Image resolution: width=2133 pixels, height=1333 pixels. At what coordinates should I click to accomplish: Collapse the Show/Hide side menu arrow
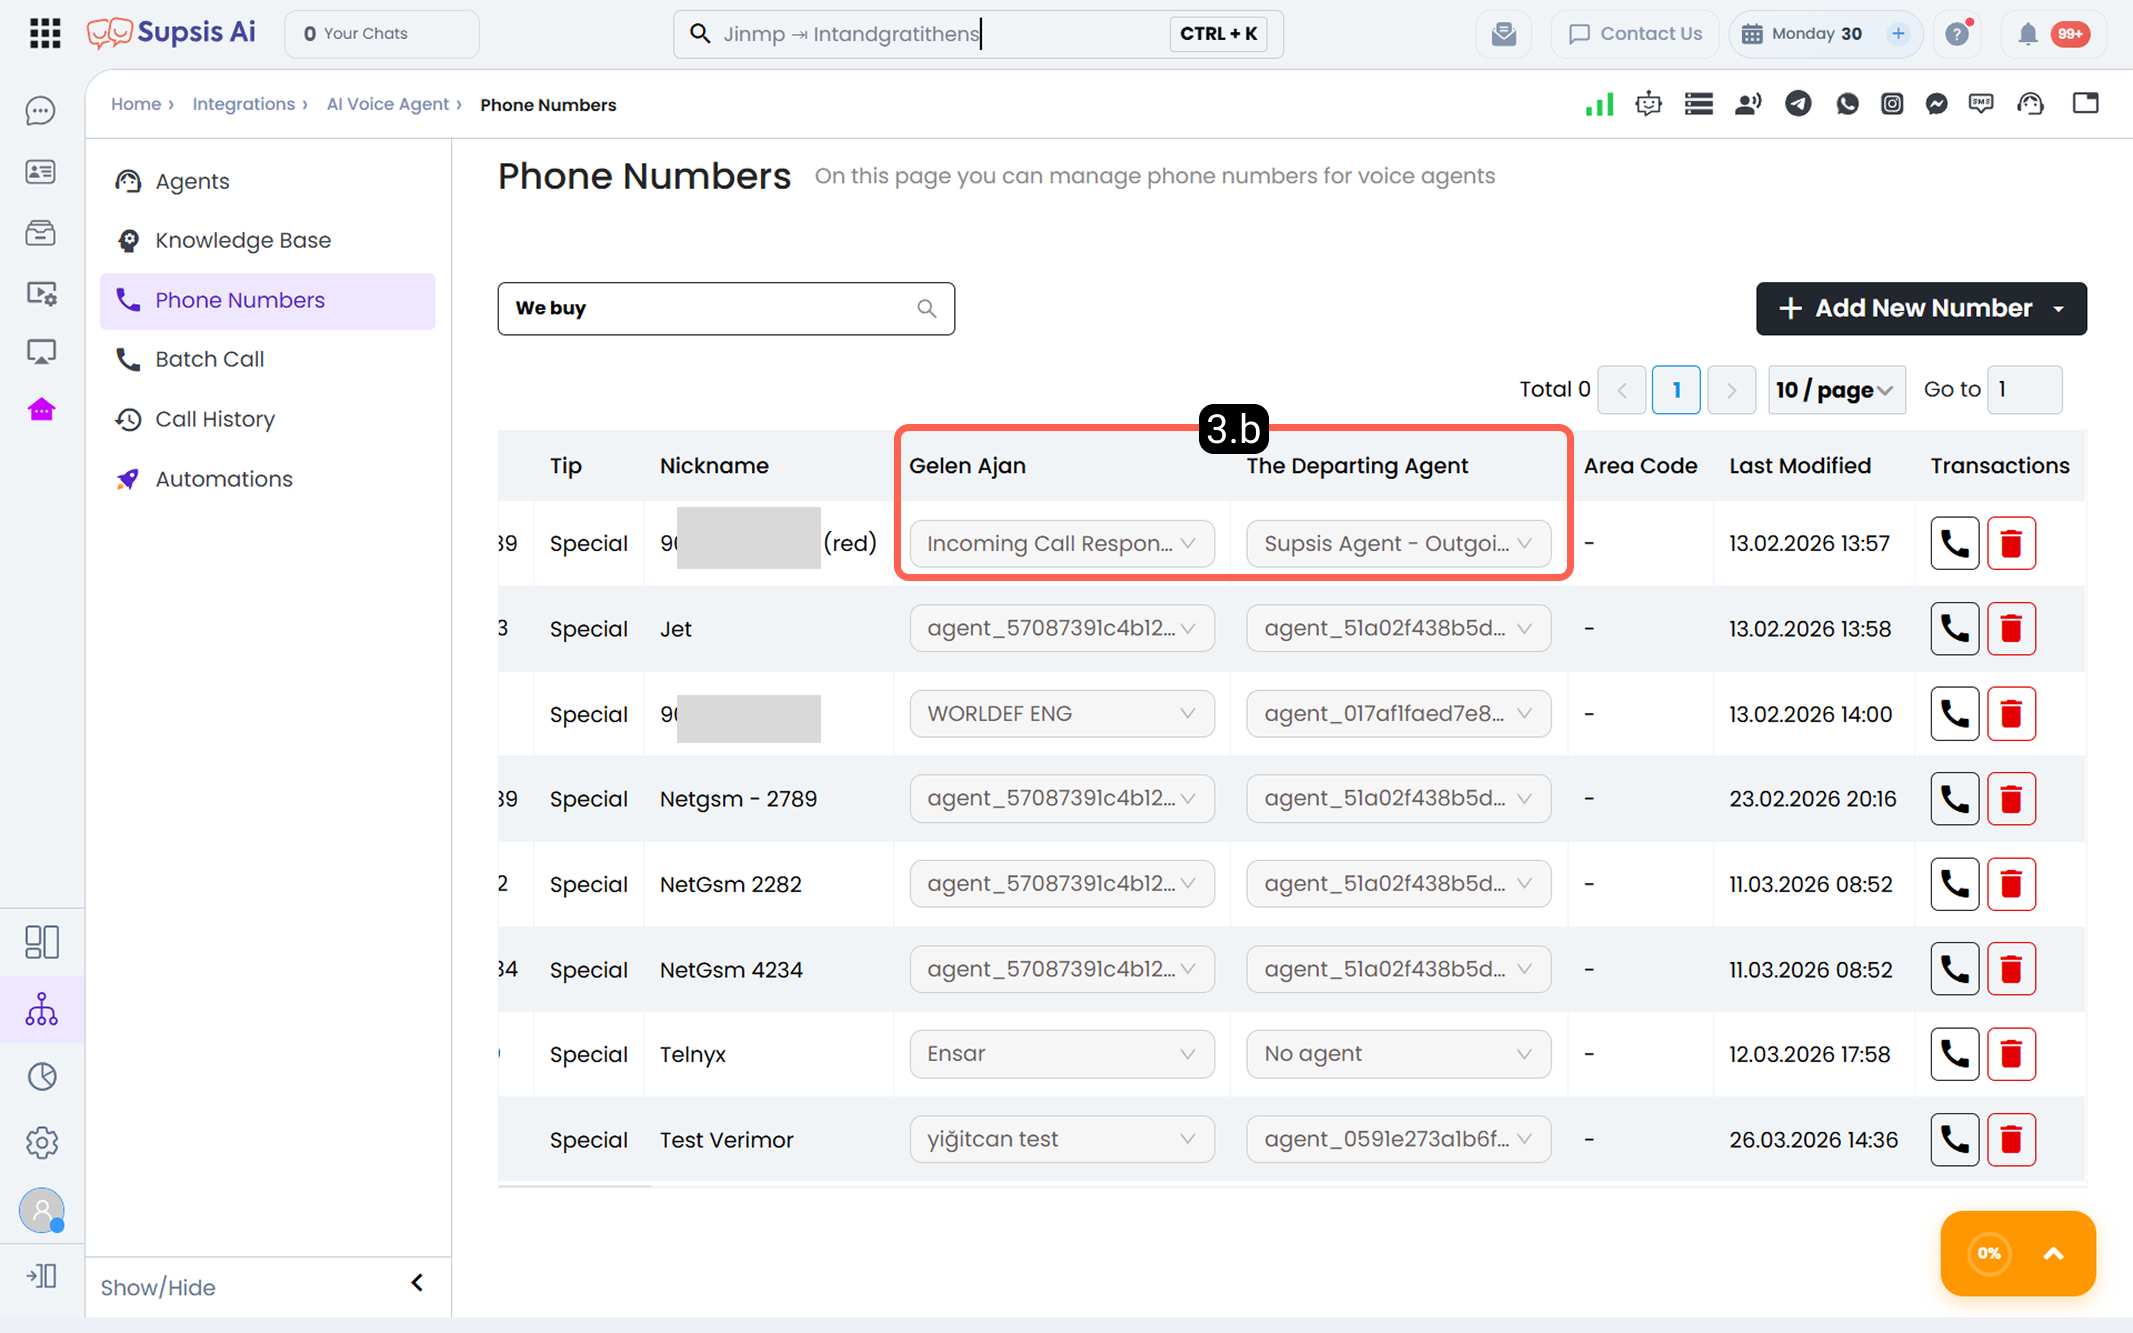pyautogui.click(x=417, y=1283)
